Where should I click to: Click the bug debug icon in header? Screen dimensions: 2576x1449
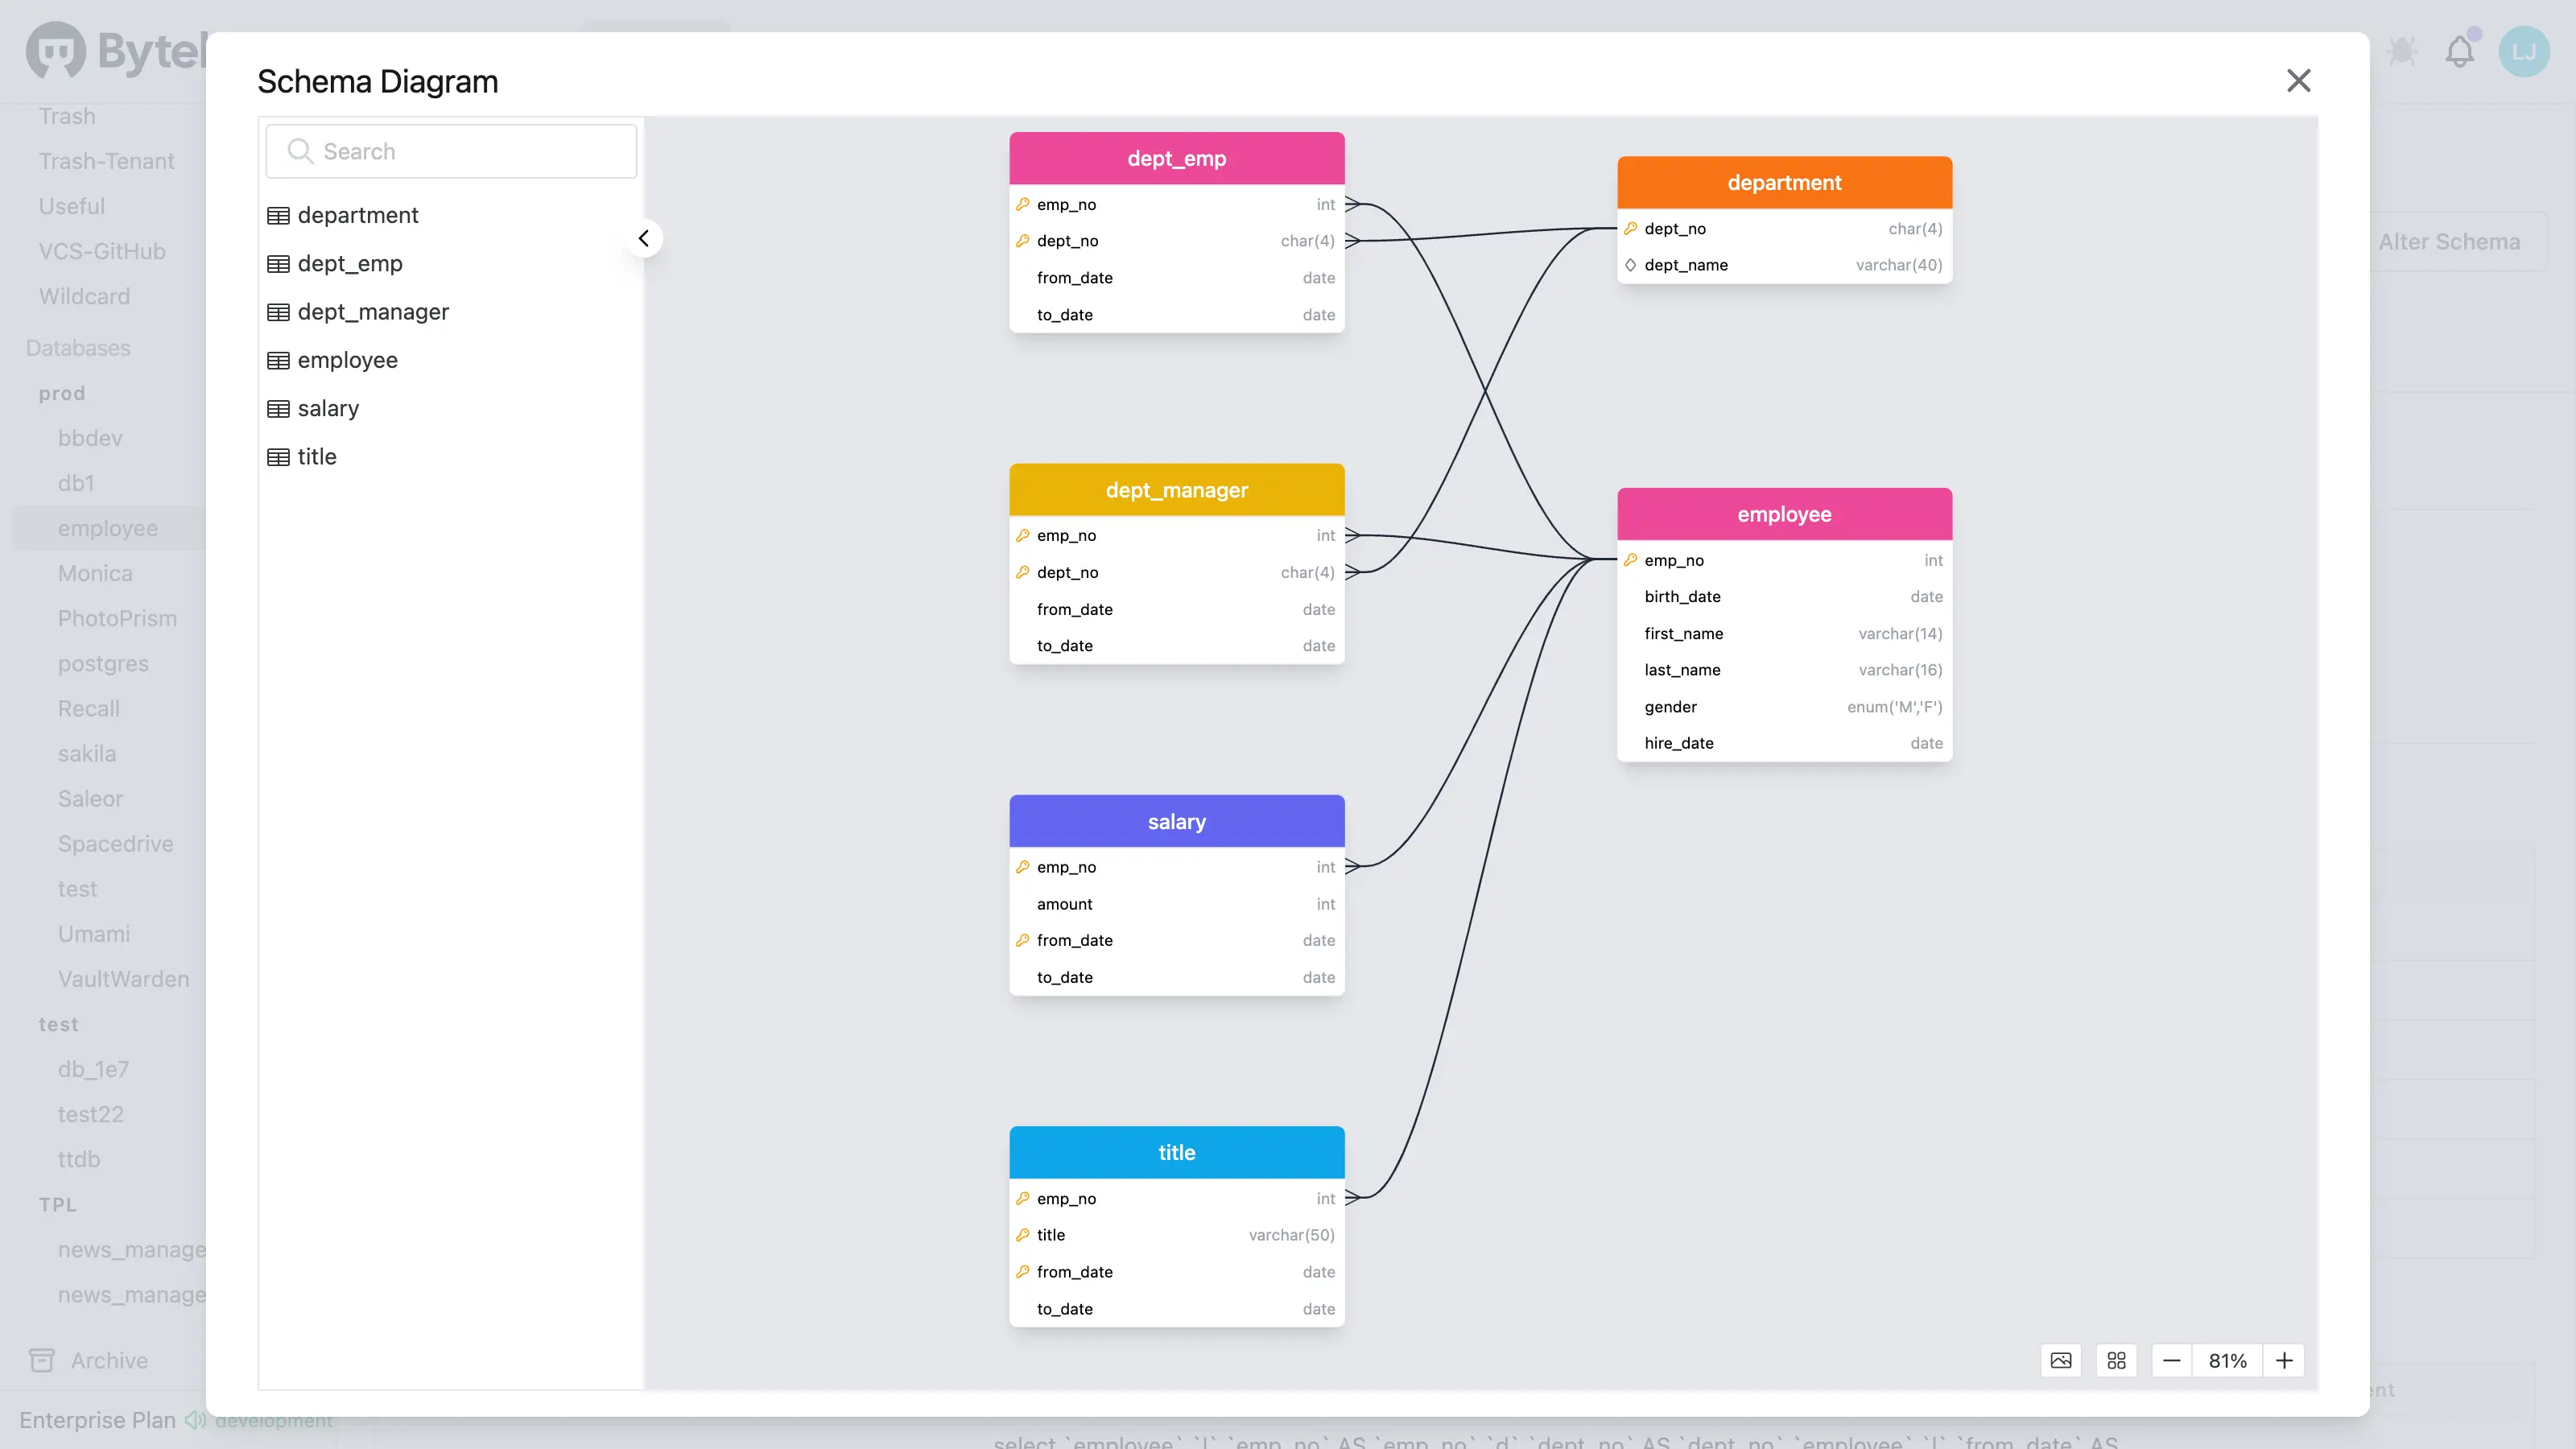click(x=2401, y=51)
